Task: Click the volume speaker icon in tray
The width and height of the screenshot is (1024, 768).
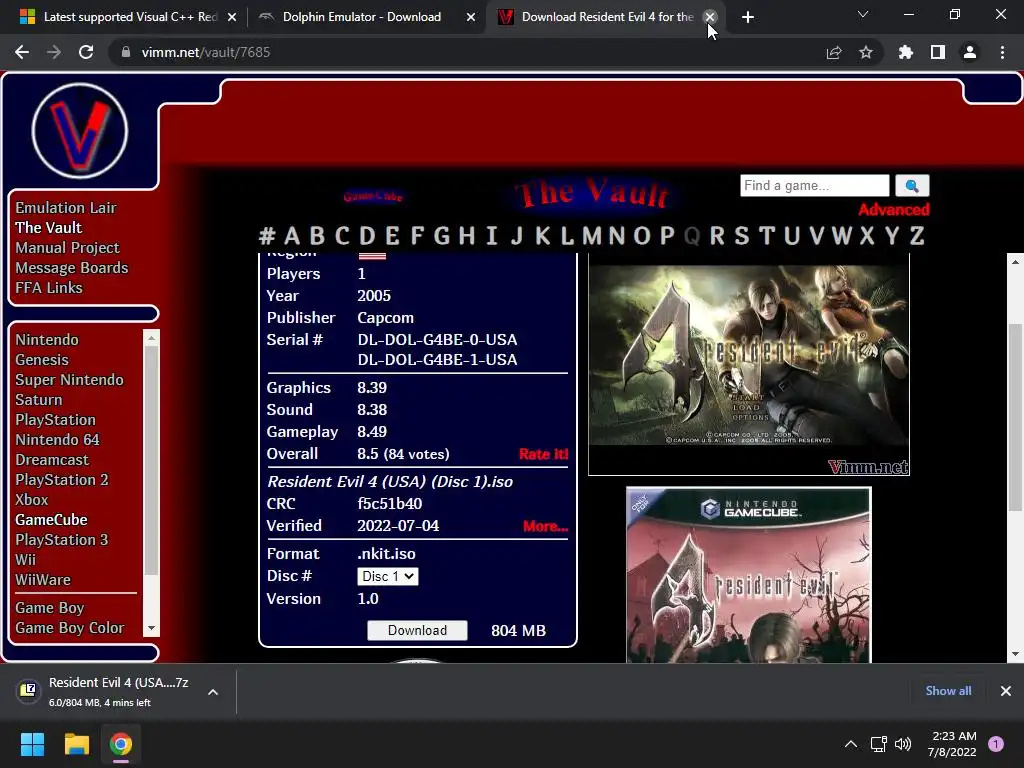Action: [903, 744]
